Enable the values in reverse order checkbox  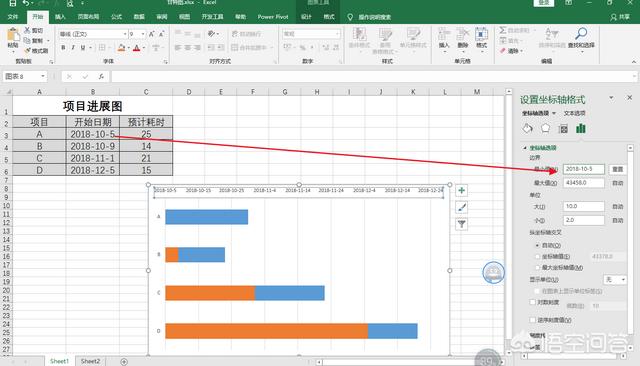pos(532,320)
